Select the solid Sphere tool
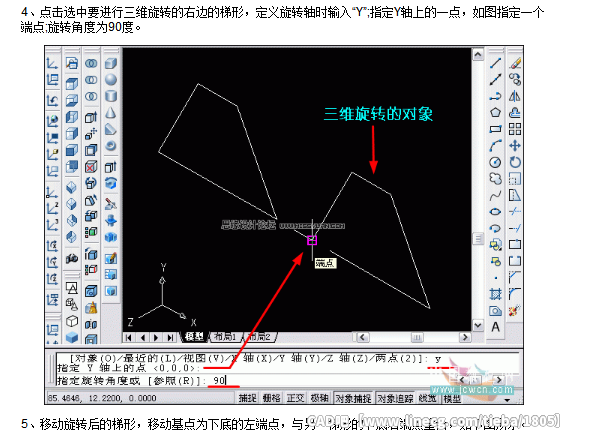The width and height of the screenshot is (594, 440). coord(111,80)
